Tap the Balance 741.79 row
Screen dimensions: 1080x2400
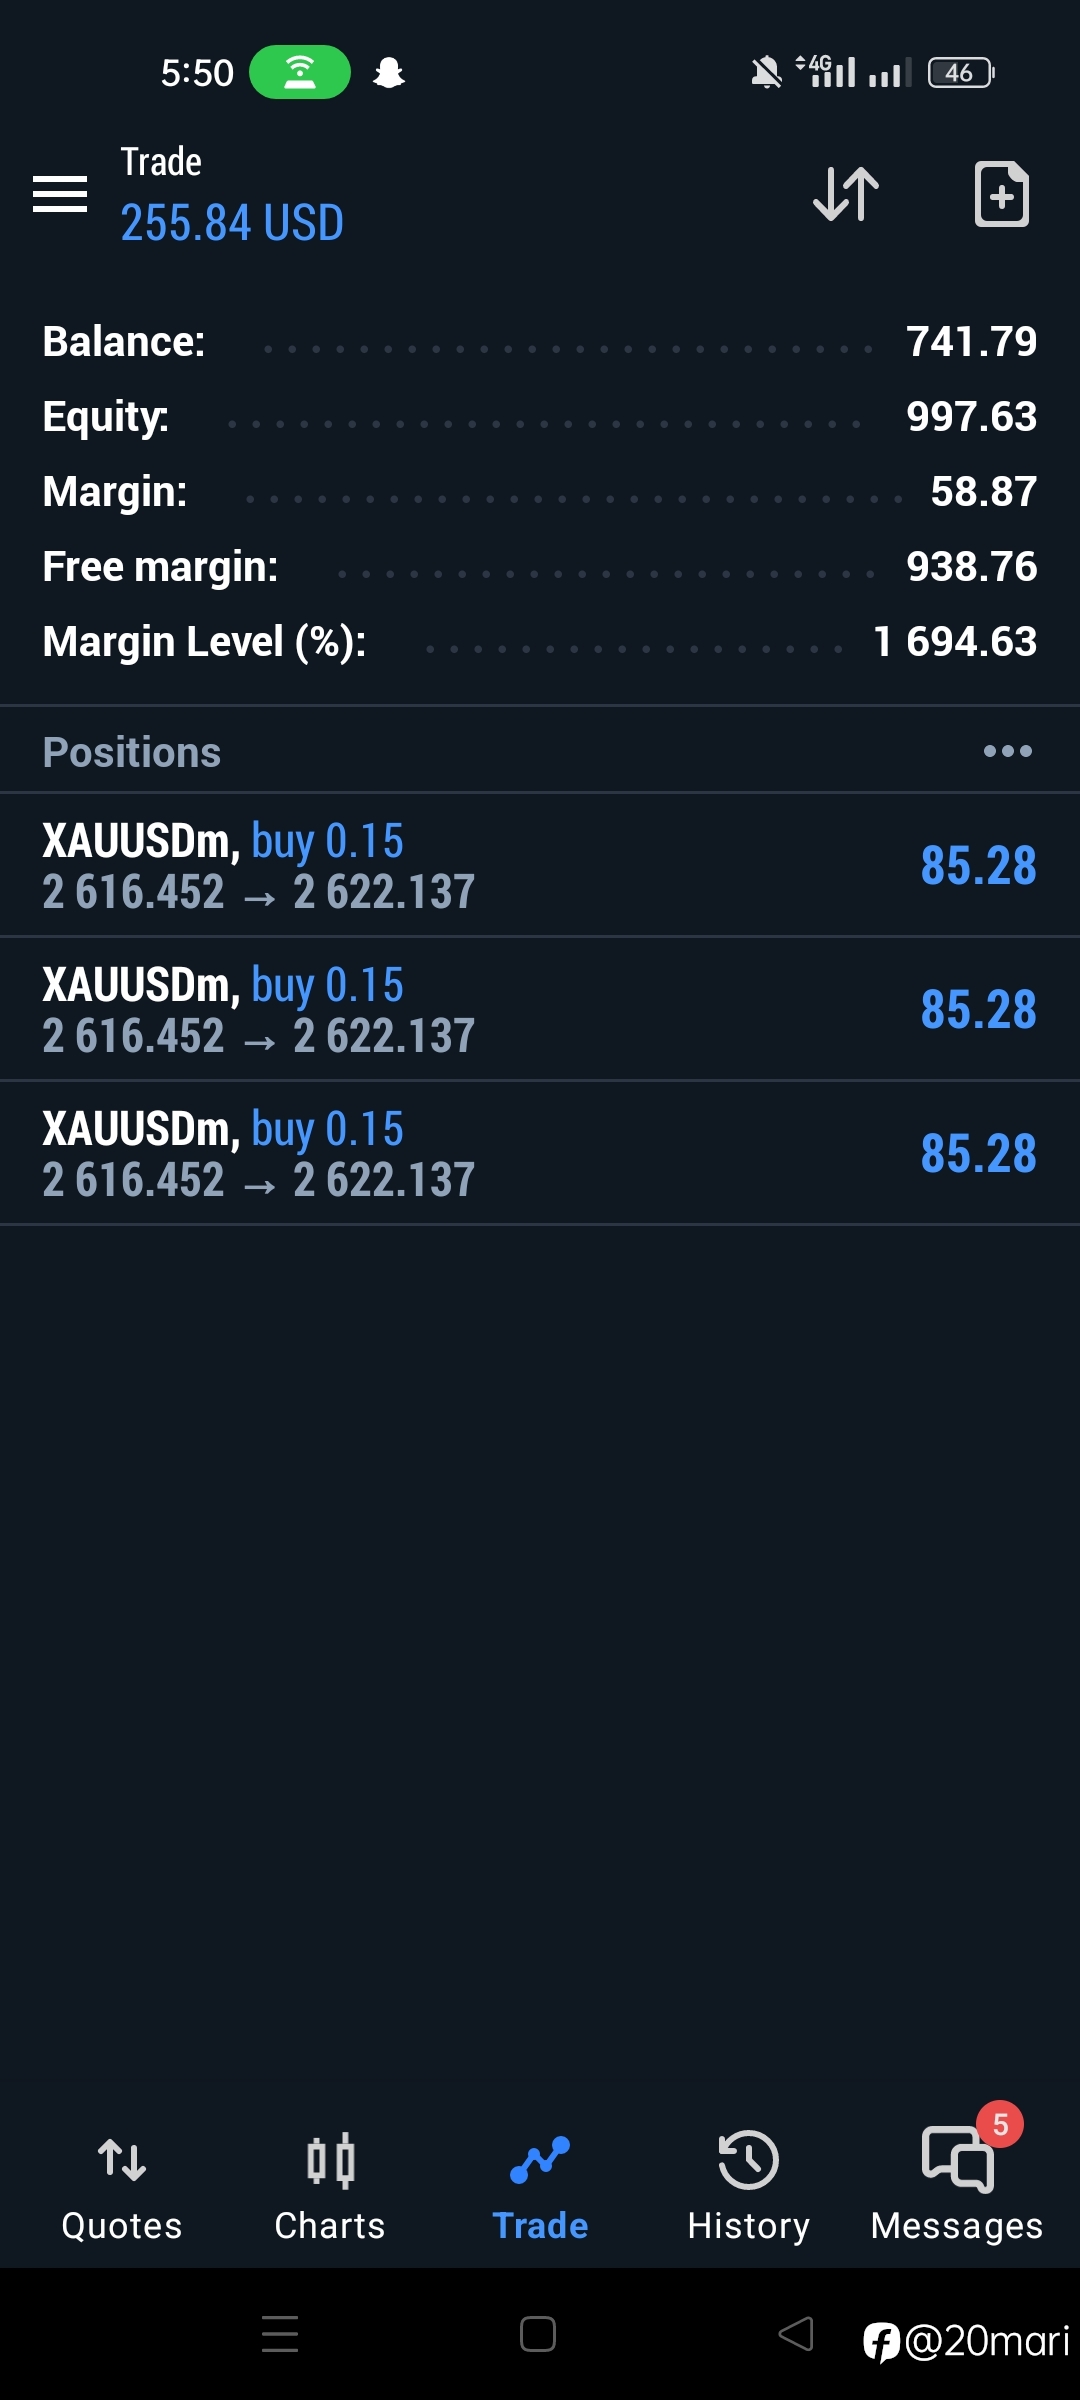click(540, 342)
